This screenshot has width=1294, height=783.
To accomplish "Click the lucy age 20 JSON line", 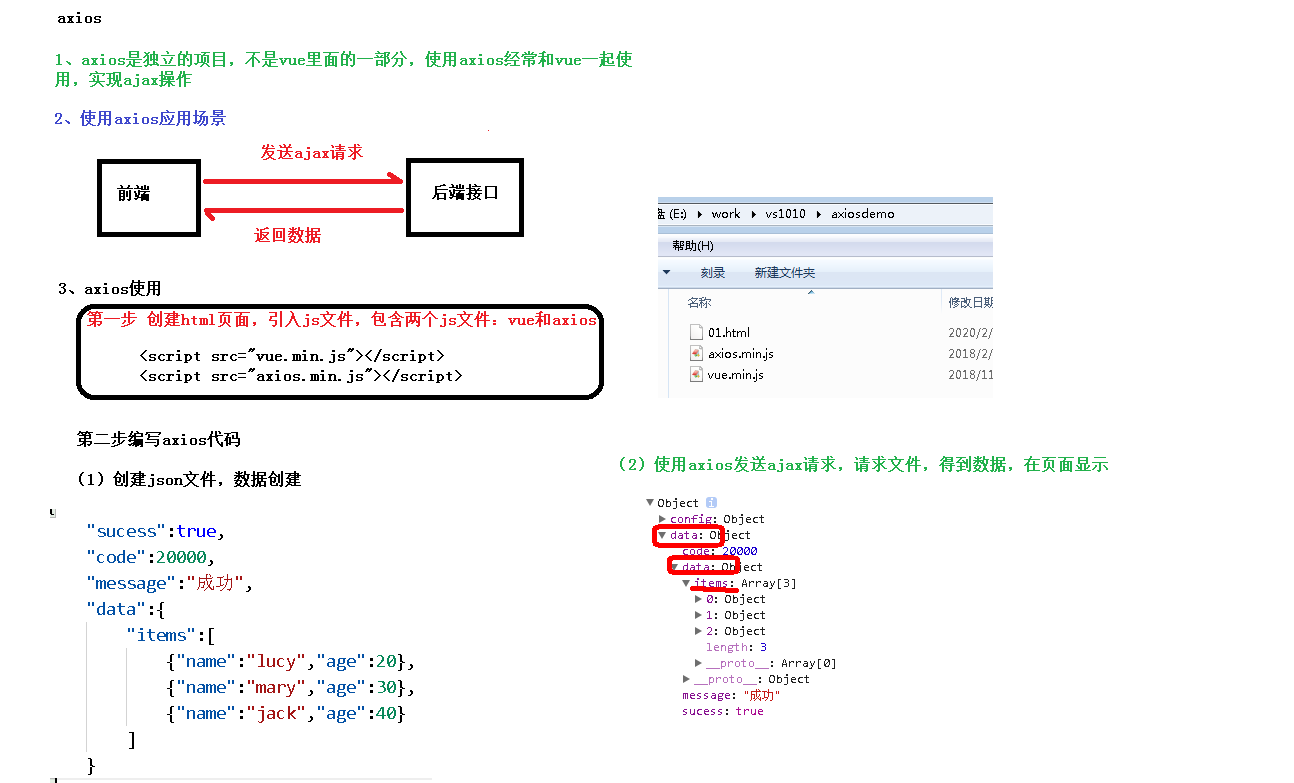I will 289,661.
